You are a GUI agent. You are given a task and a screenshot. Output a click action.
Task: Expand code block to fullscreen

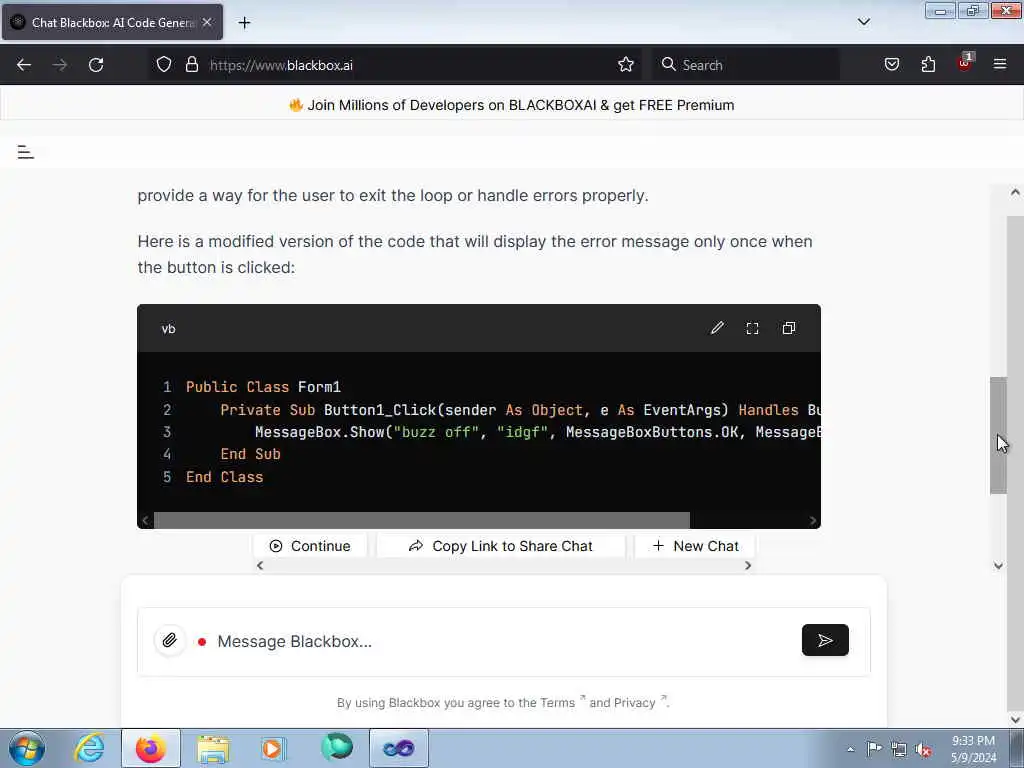[x=752, y=328]
